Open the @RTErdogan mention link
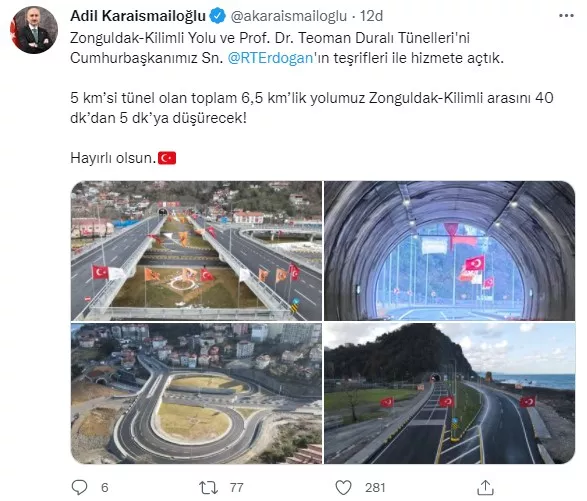Viewport: 587px width, 501px height. 270,58
